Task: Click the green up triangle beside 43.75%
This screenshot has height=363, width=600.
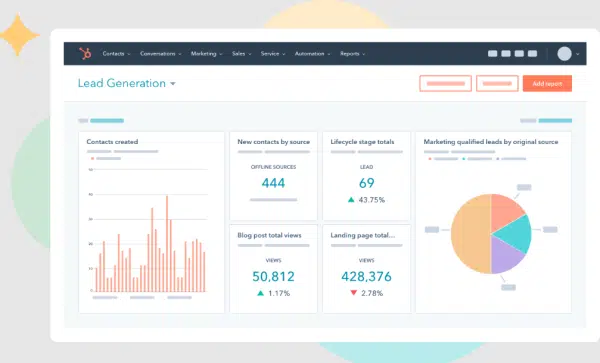Action: point(351,200)
